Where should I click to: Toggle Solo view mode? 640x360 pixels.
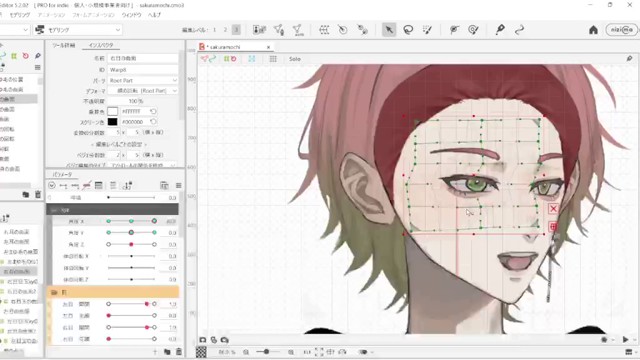coord(295,59)
